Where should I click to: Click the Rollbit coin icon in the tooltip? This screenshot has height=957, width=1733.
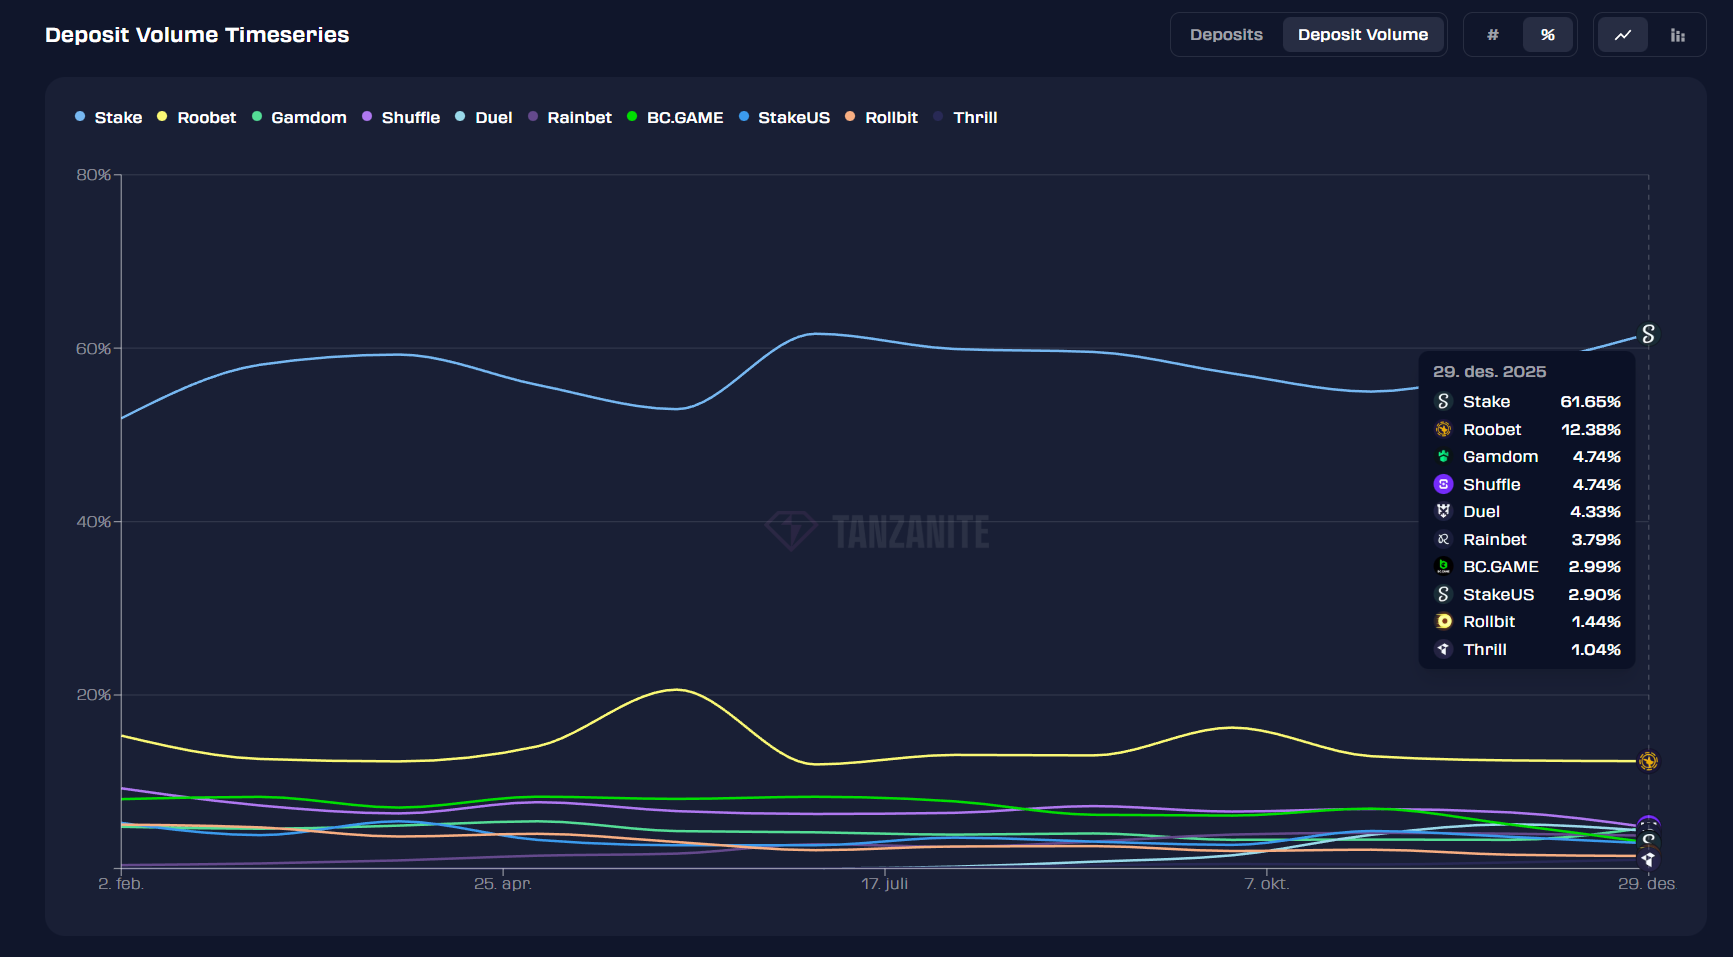click(x=1443, y=621)
